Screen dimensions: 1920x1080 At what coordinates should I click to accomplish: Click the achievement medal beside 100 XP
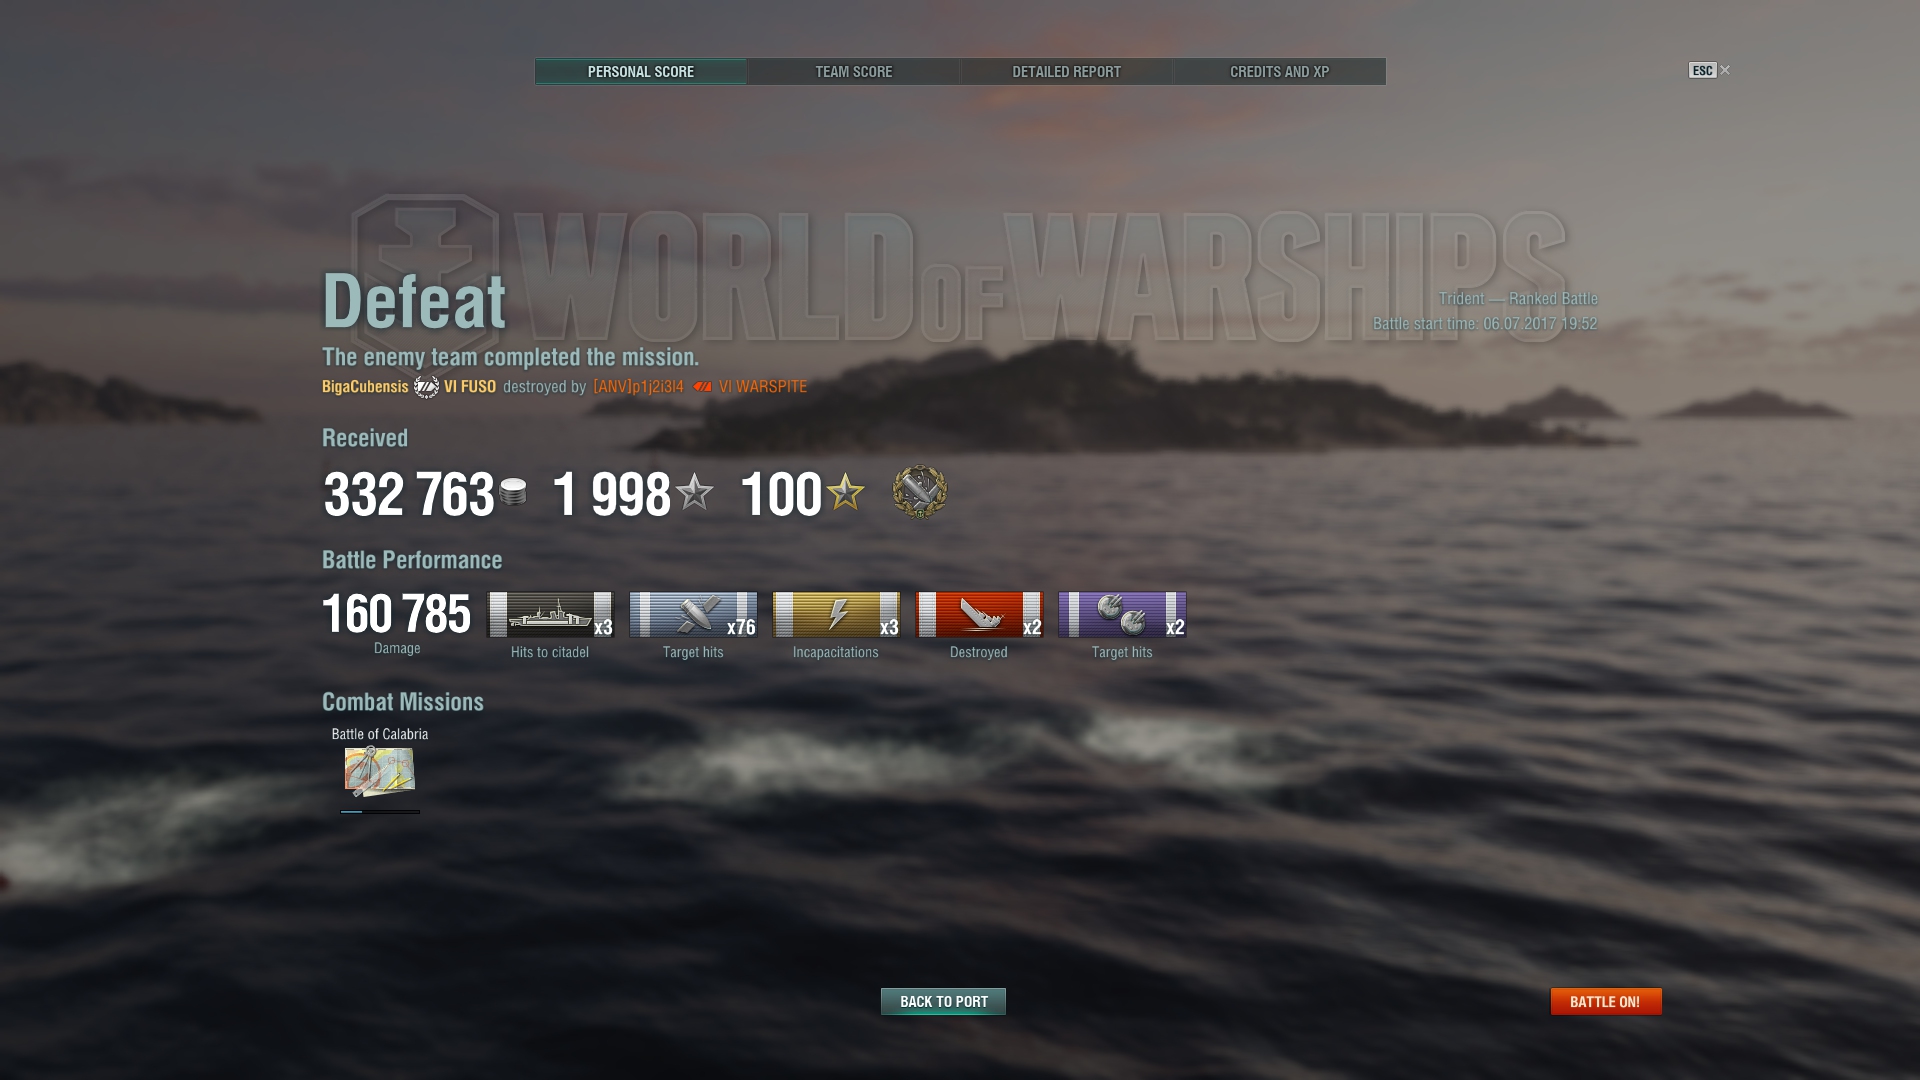pos(919,492)
